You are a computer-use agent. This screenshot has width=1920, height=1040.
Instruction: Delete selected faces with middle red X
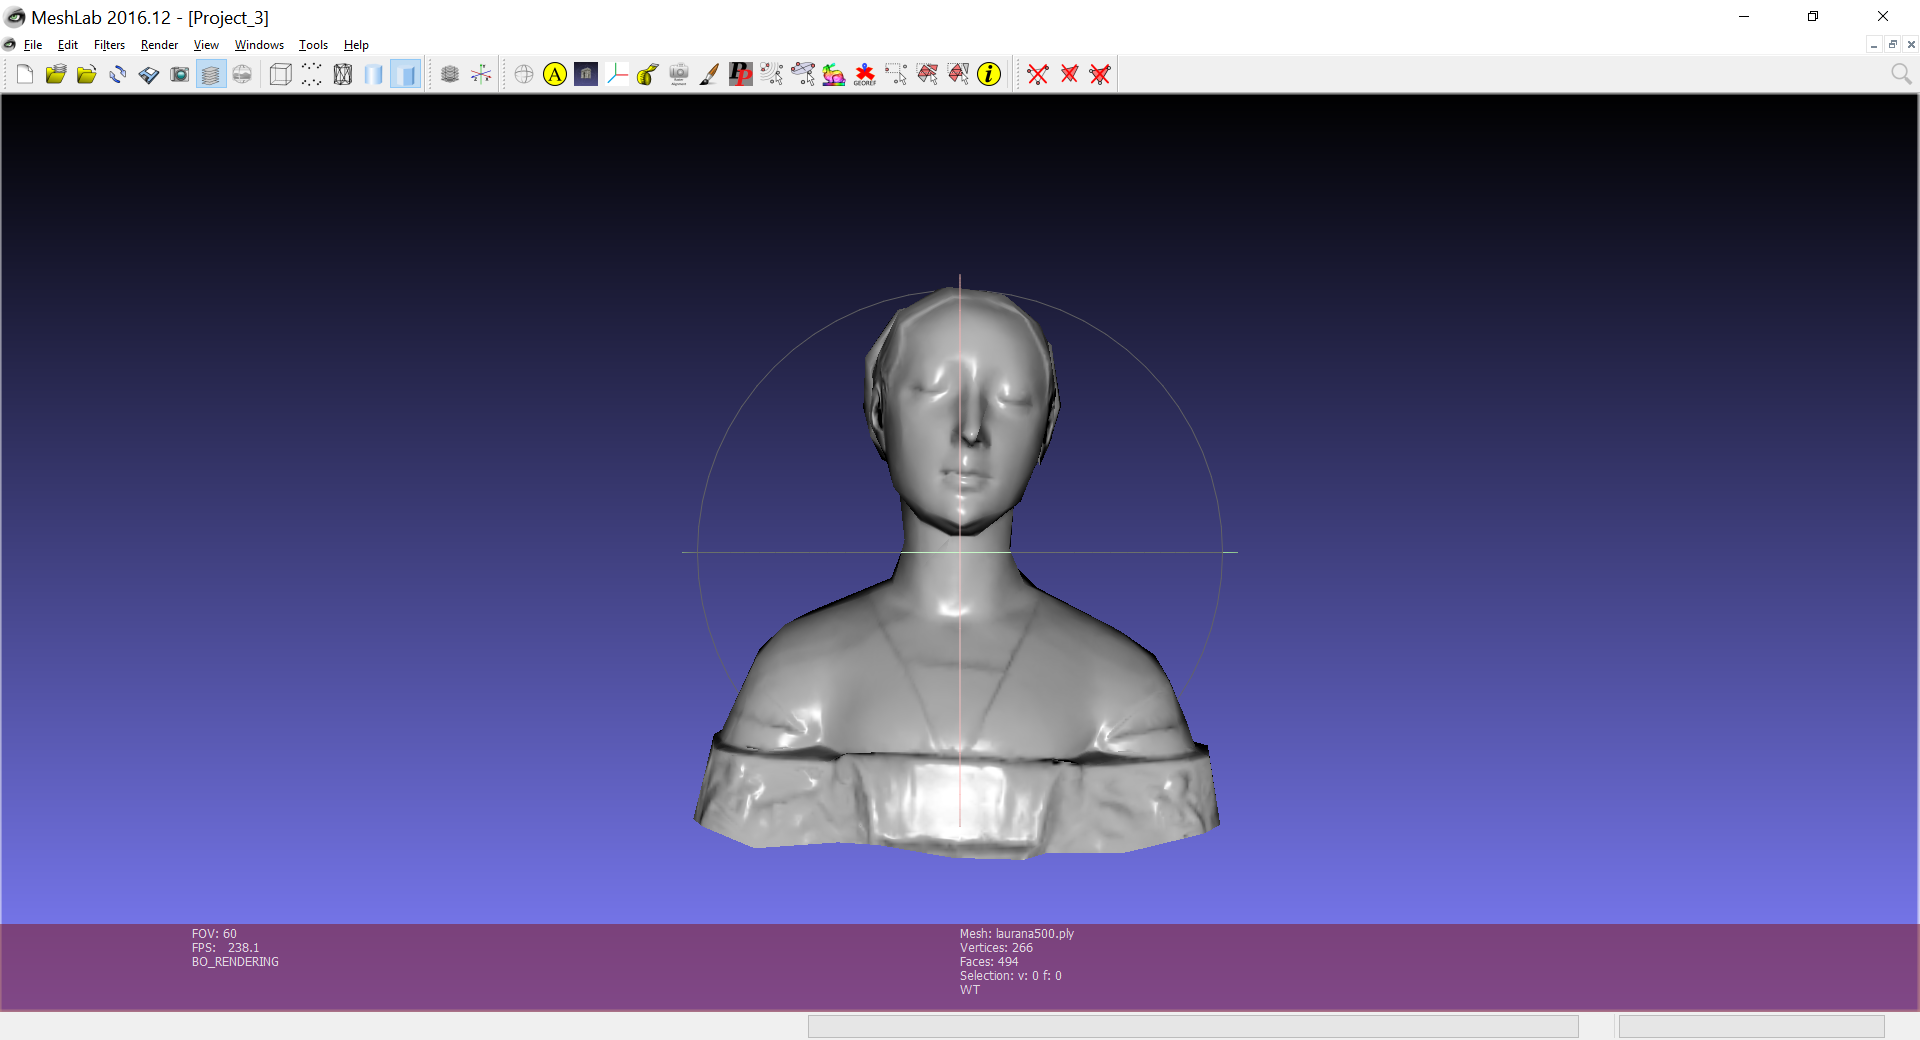tap(1069, 74)
